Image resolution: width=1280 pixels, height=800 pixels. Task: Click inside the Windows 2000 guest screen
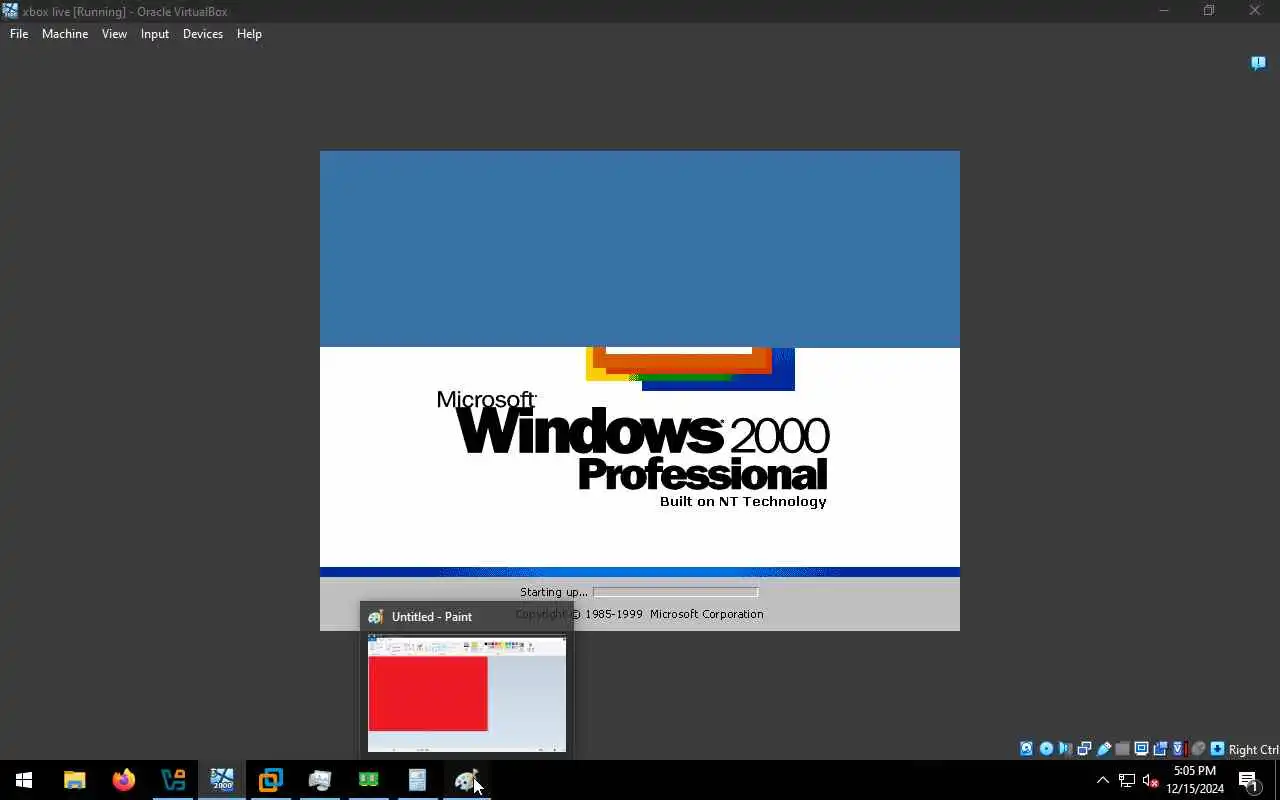point(640,391)
